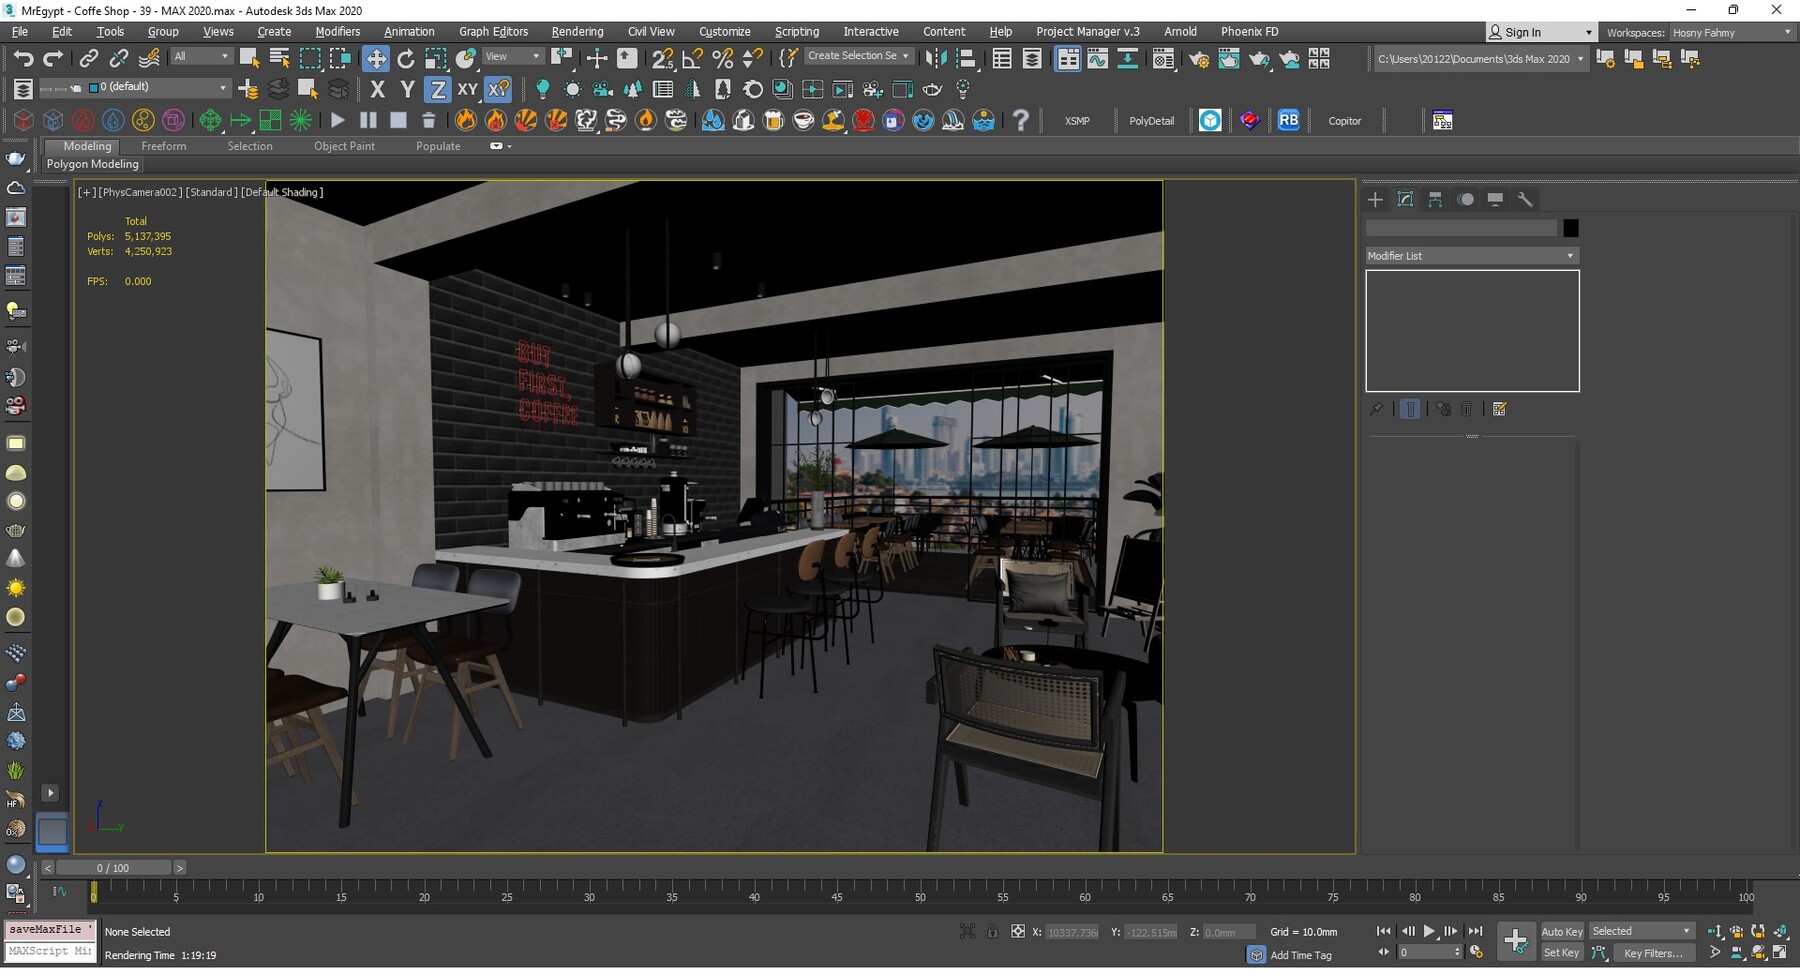Image resolution: width=1800 pixels, height=975 pixels.
Task: Open the Rendering menu
Action: (x=577, y=31)
